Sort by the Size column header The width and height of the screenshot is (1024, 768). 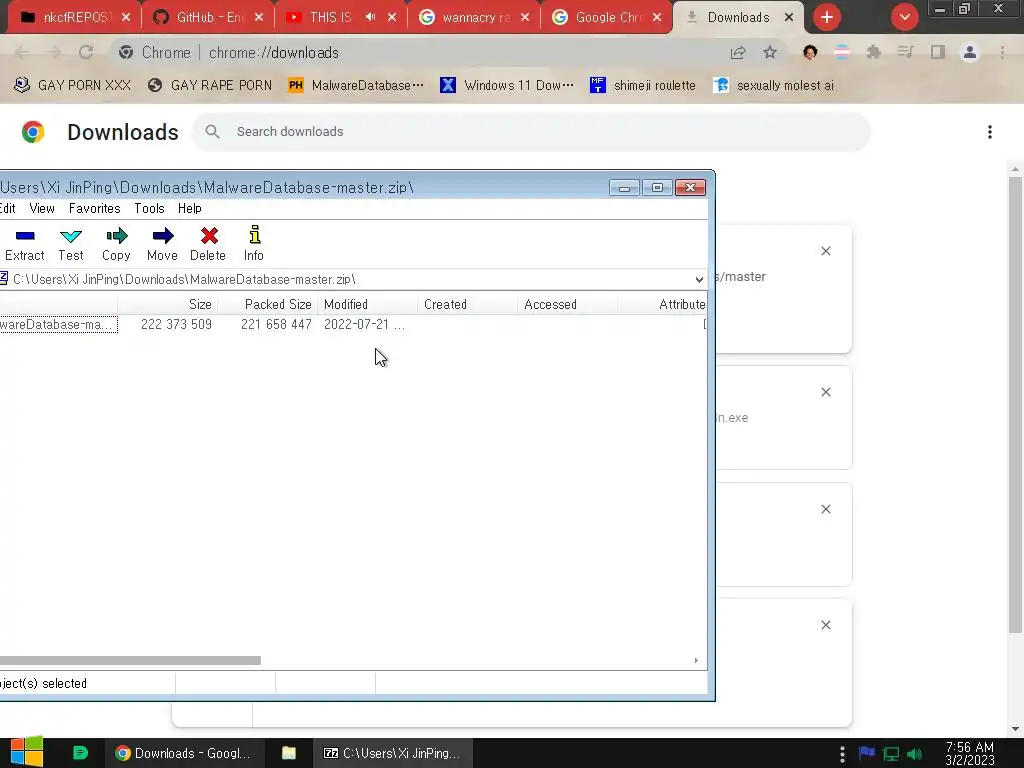point(168,304)
